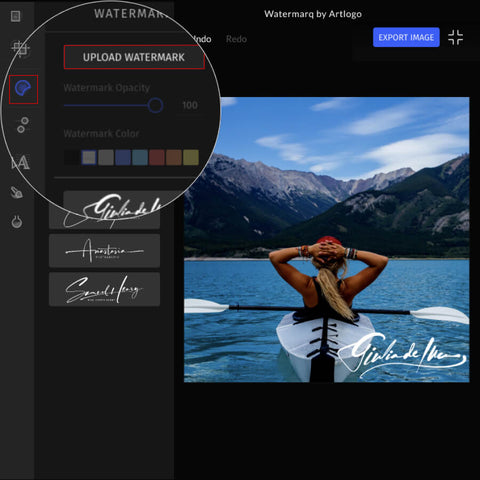Click the collapse fullscreen icon
Viewport: 480px width, 480px height.
(x=455, y=37)
